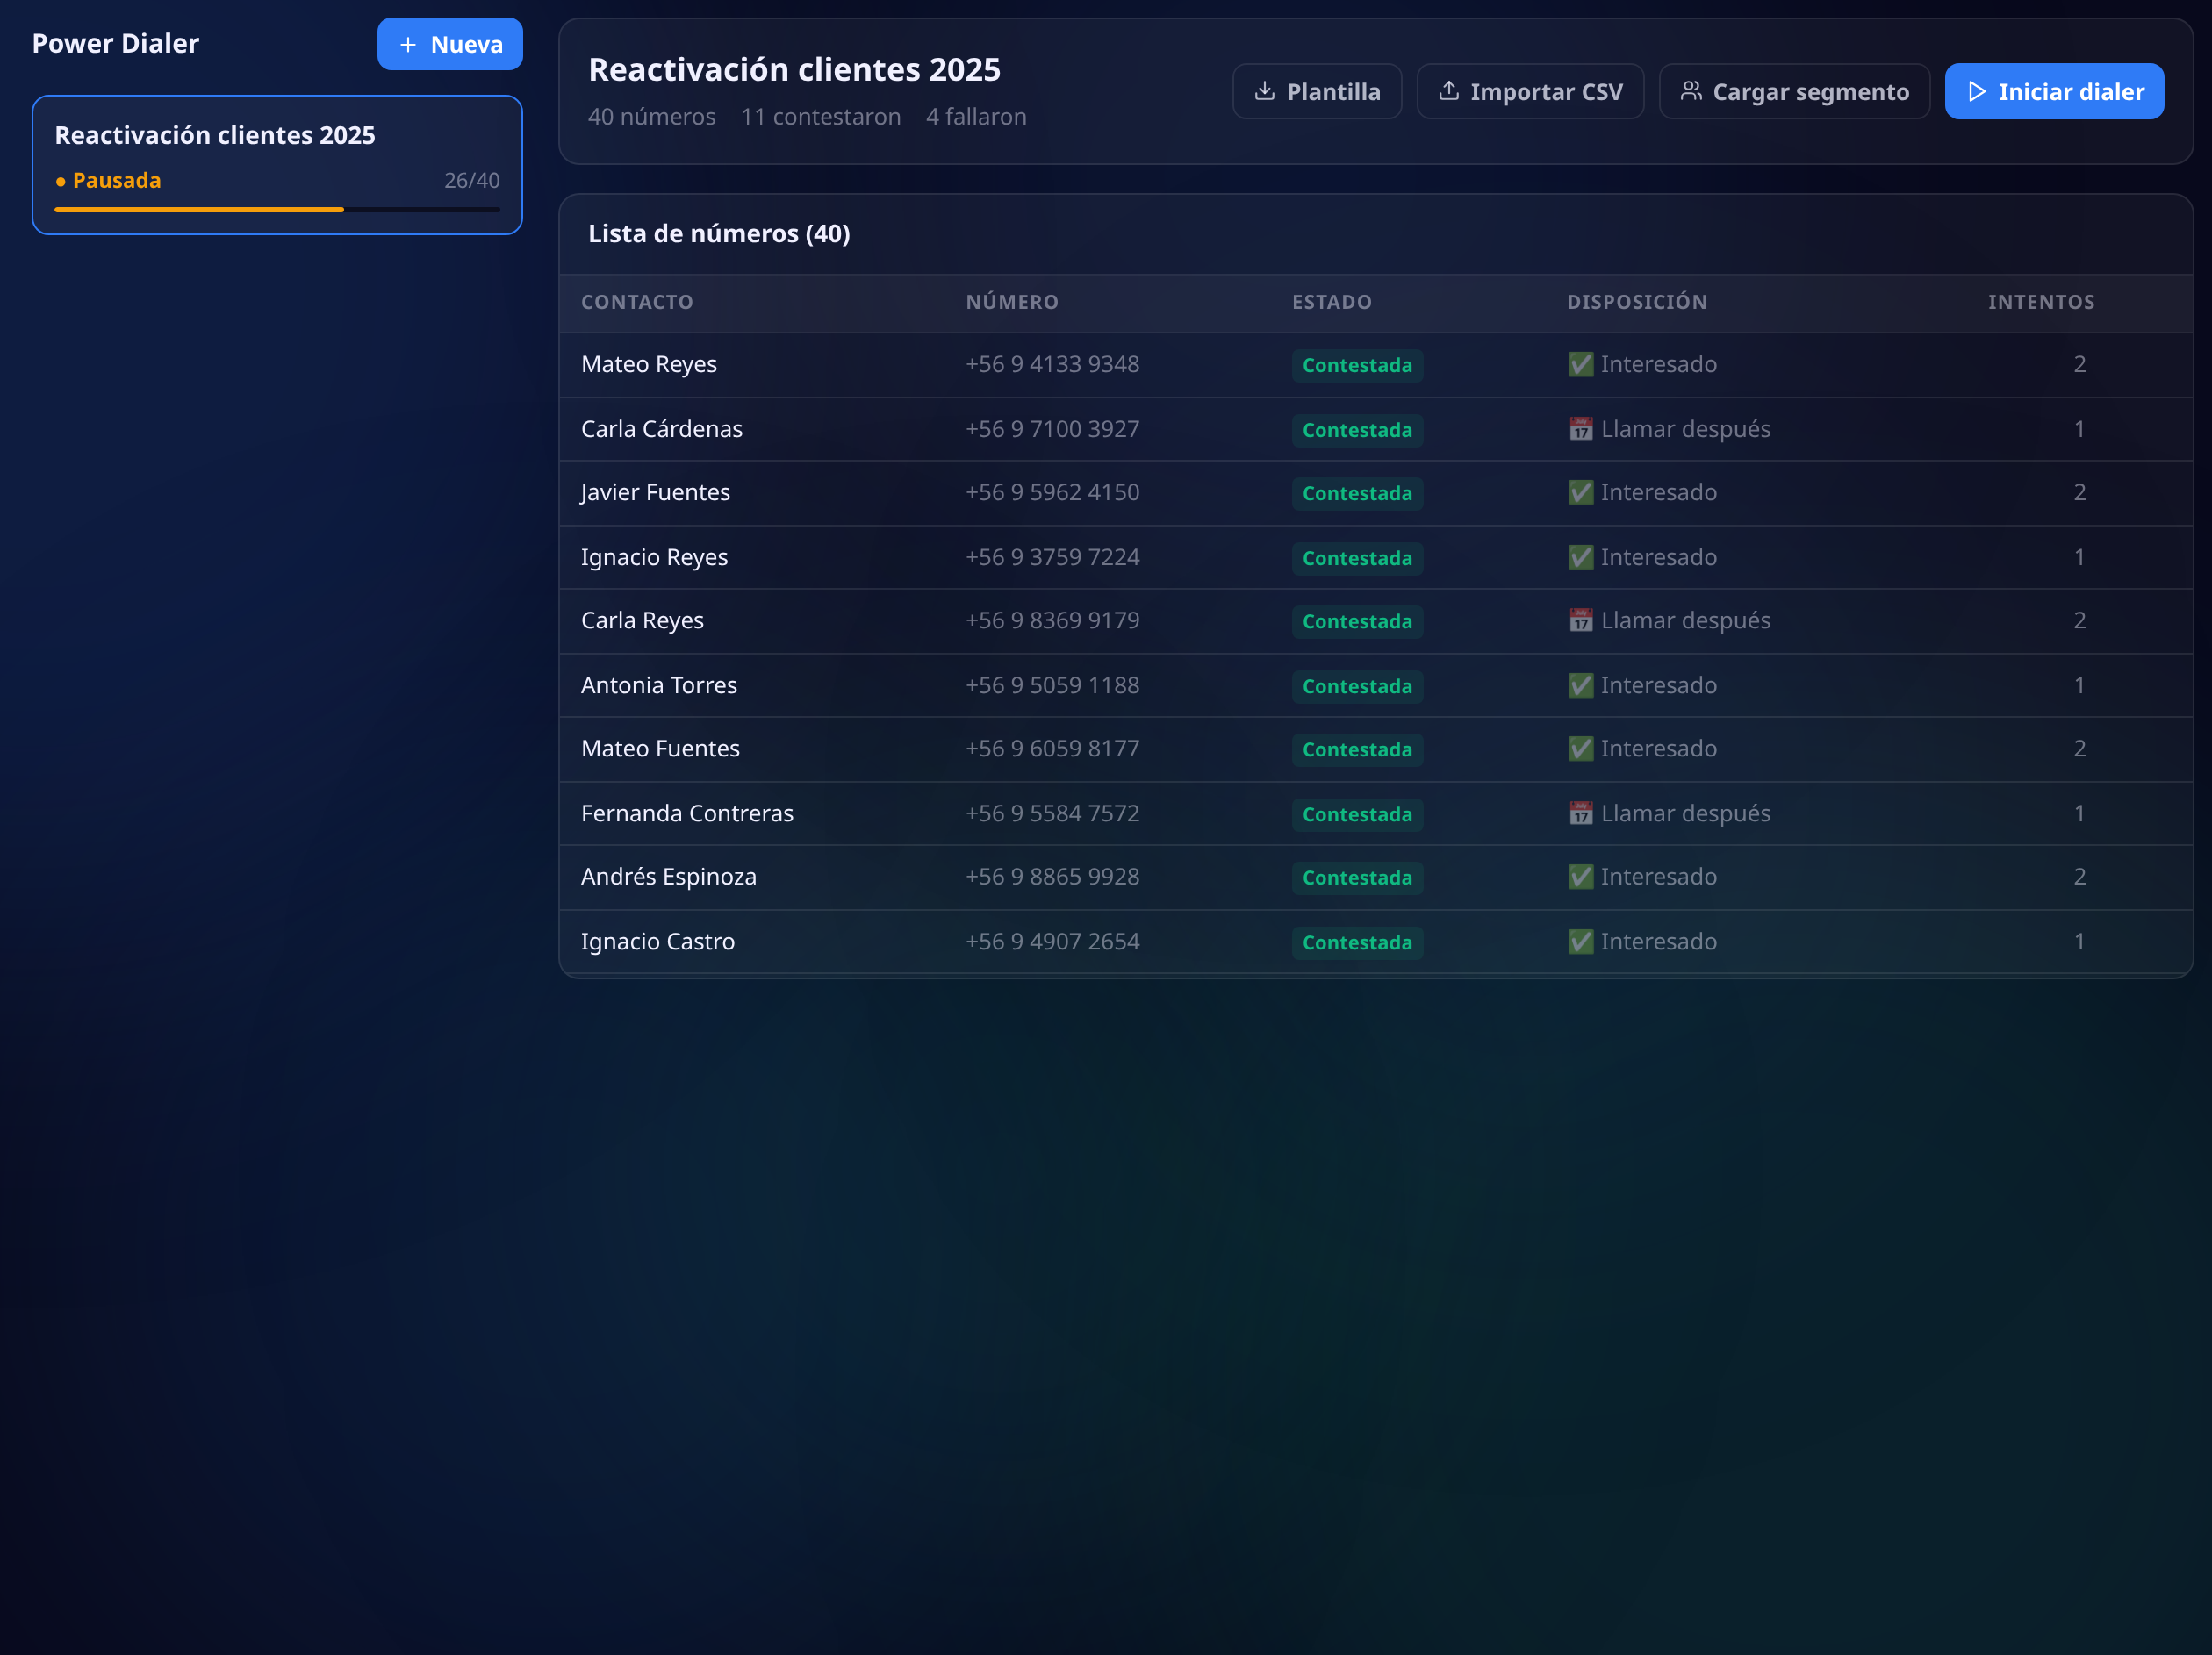Click the download icon on Plantilla

click(x=1264, y=91)
